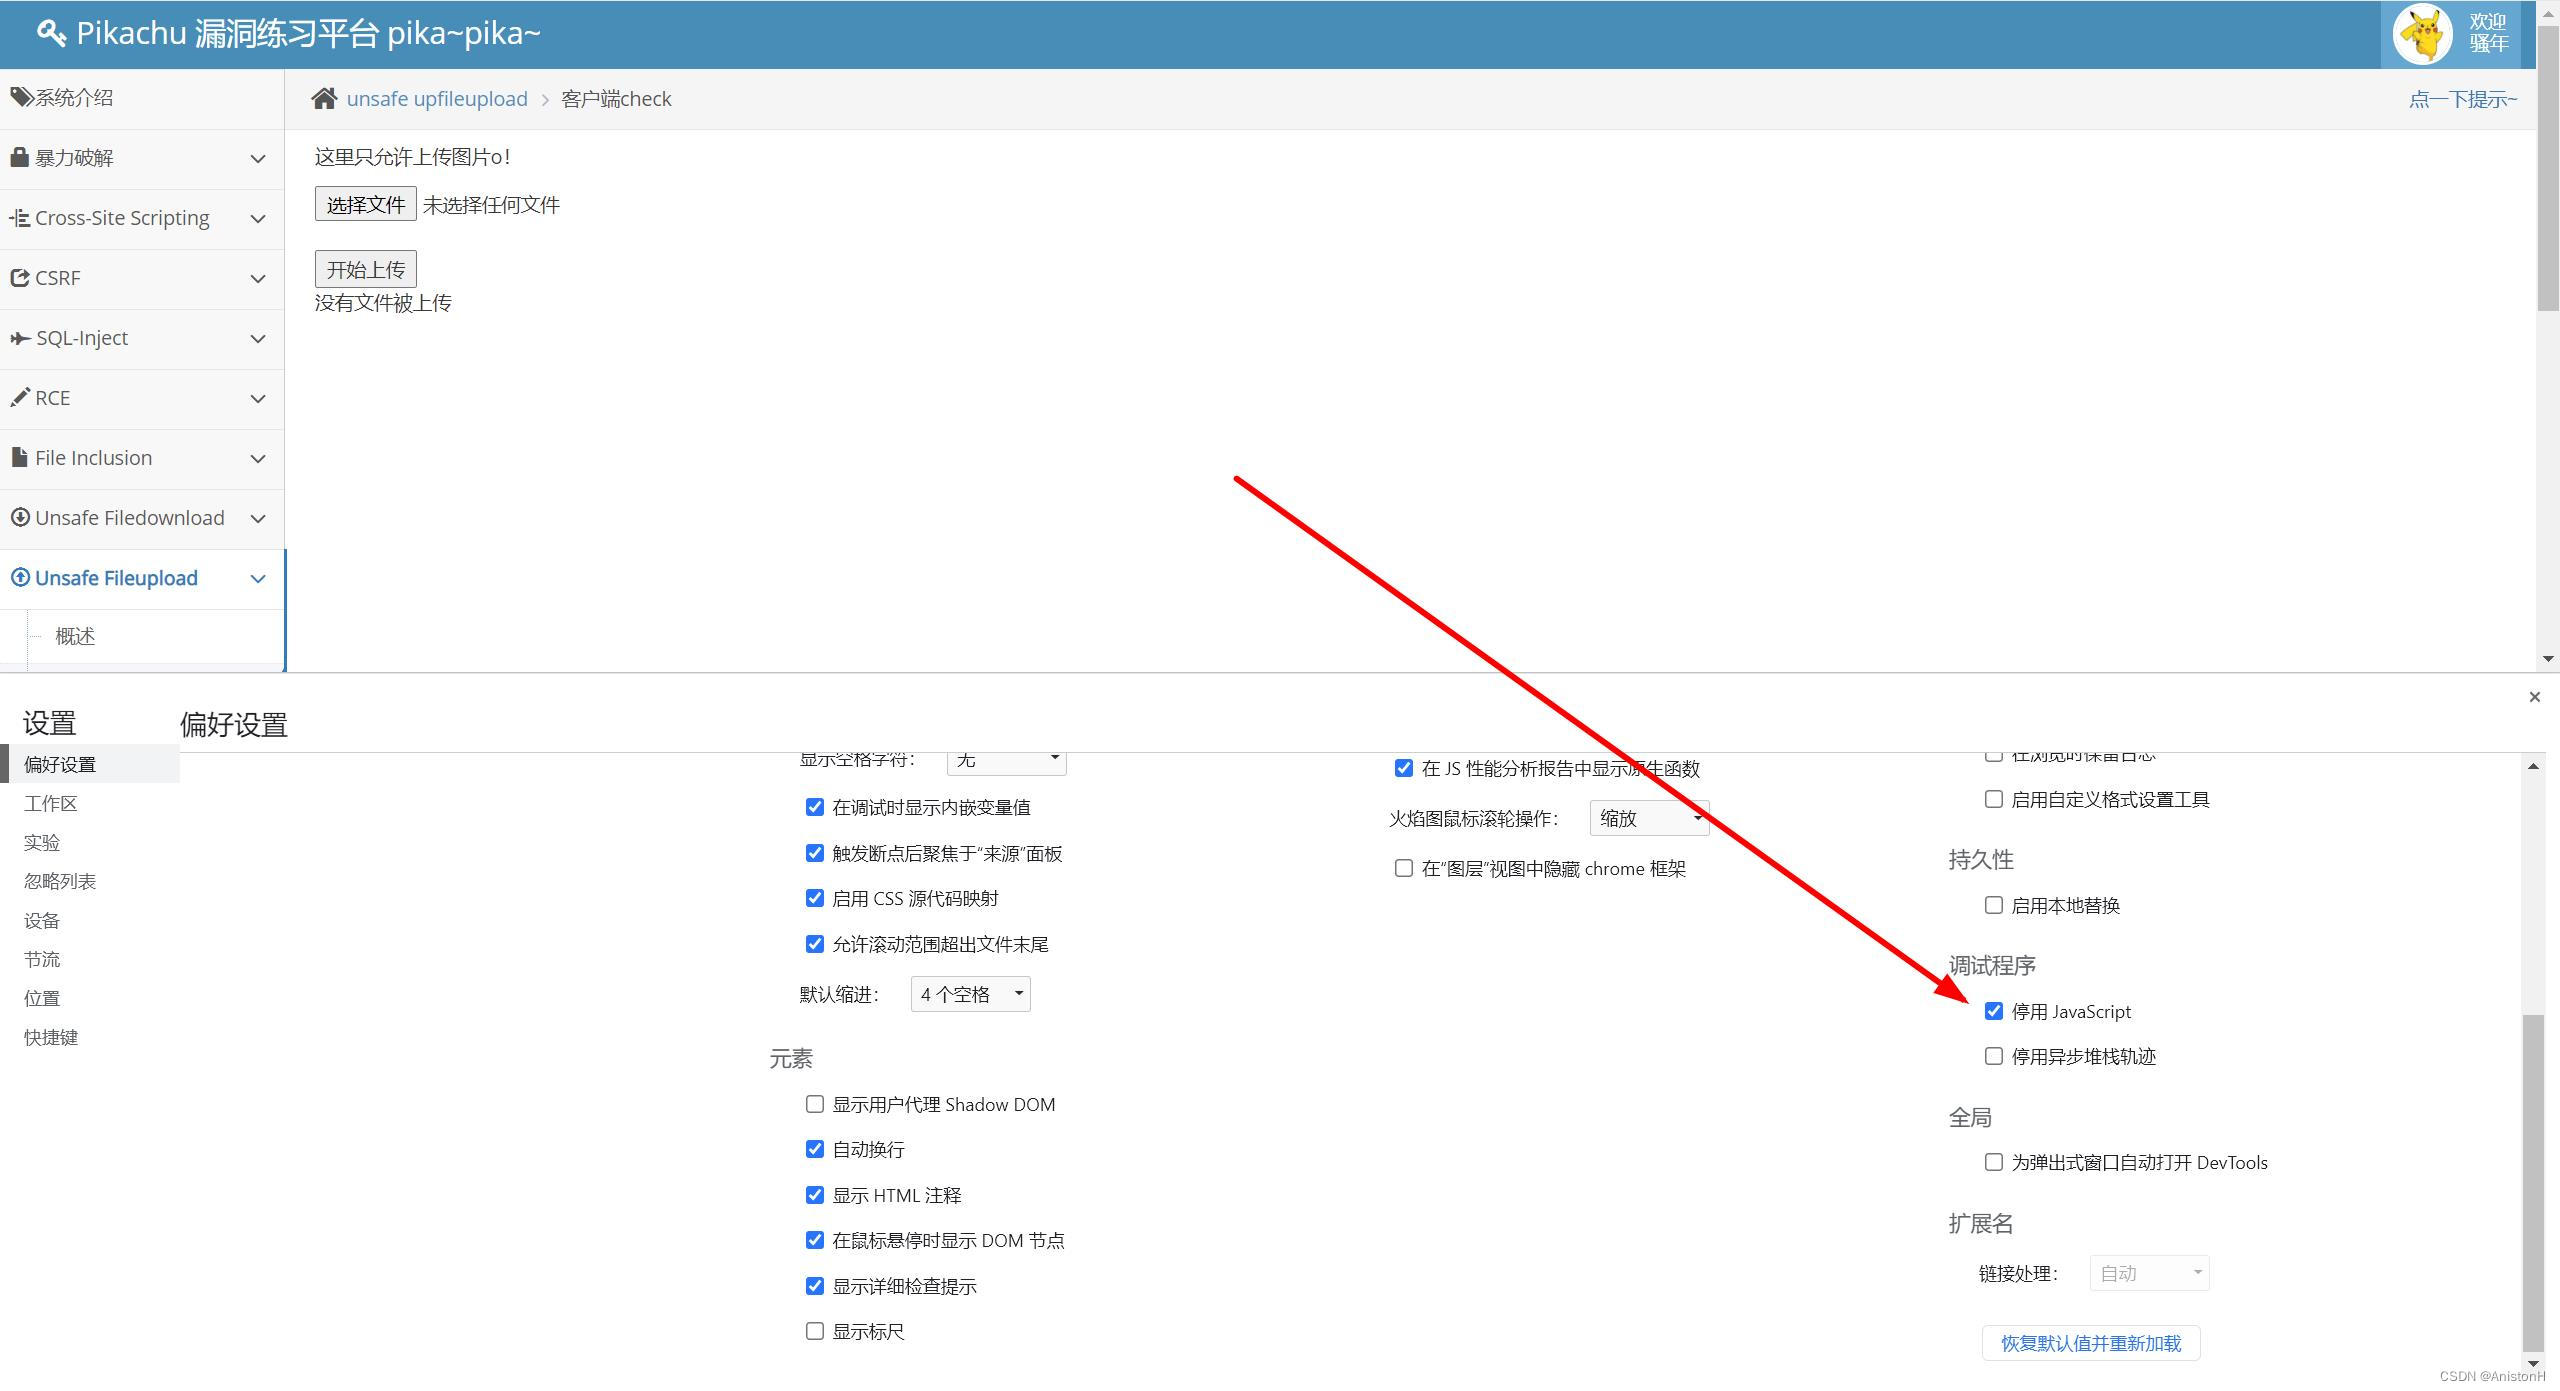Uncheck 启用 CSS 源代码映射
Viewport: 2560px width, 1391px height.
pos(815,898)
